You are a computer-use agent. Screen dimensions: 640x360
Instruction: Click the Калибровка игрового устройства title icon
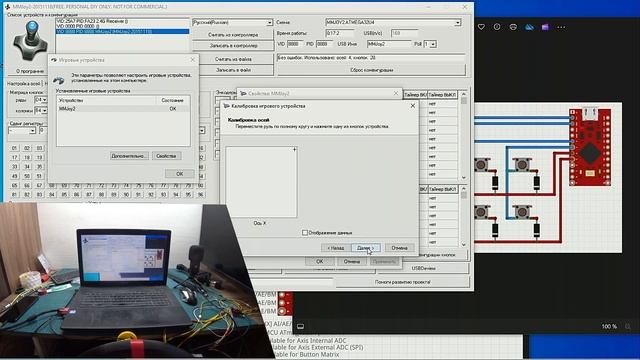point(227,106)
